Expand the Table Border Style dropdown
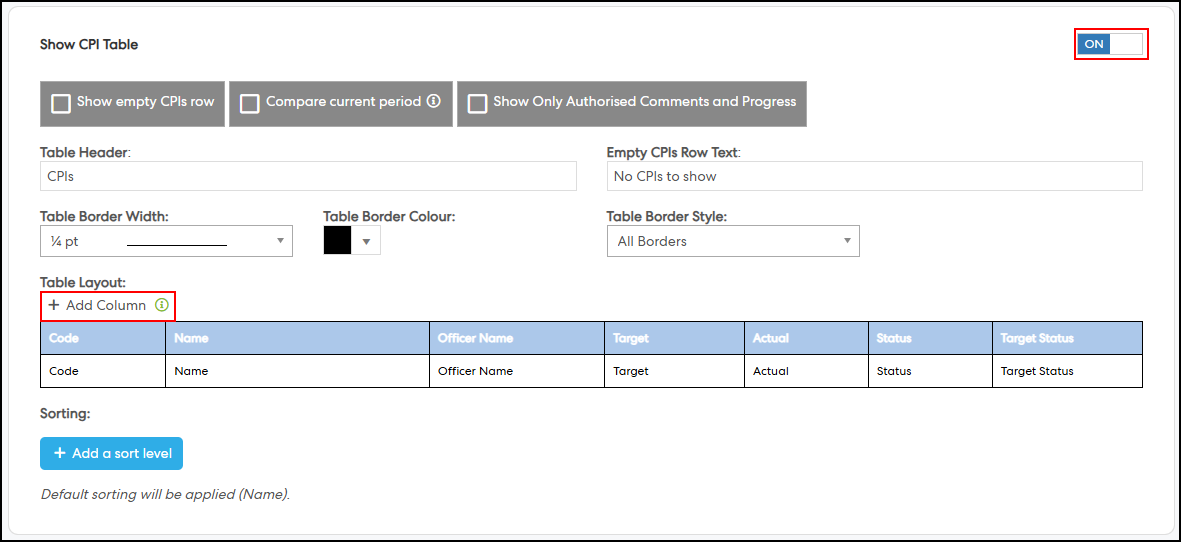This screenshot has width=1181, height=542. point(732,241)
